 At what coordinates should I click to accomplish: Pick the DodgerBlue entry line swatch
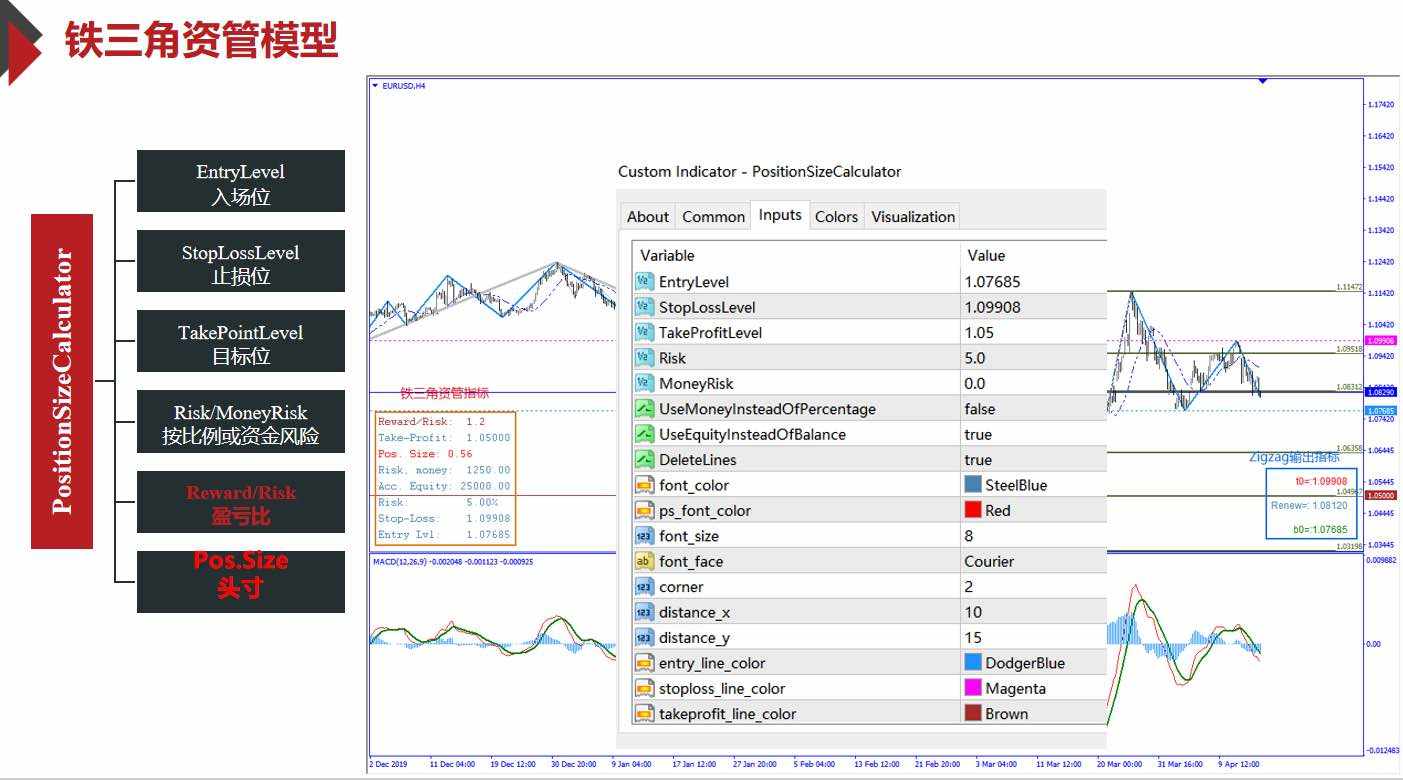click(973, 663)
